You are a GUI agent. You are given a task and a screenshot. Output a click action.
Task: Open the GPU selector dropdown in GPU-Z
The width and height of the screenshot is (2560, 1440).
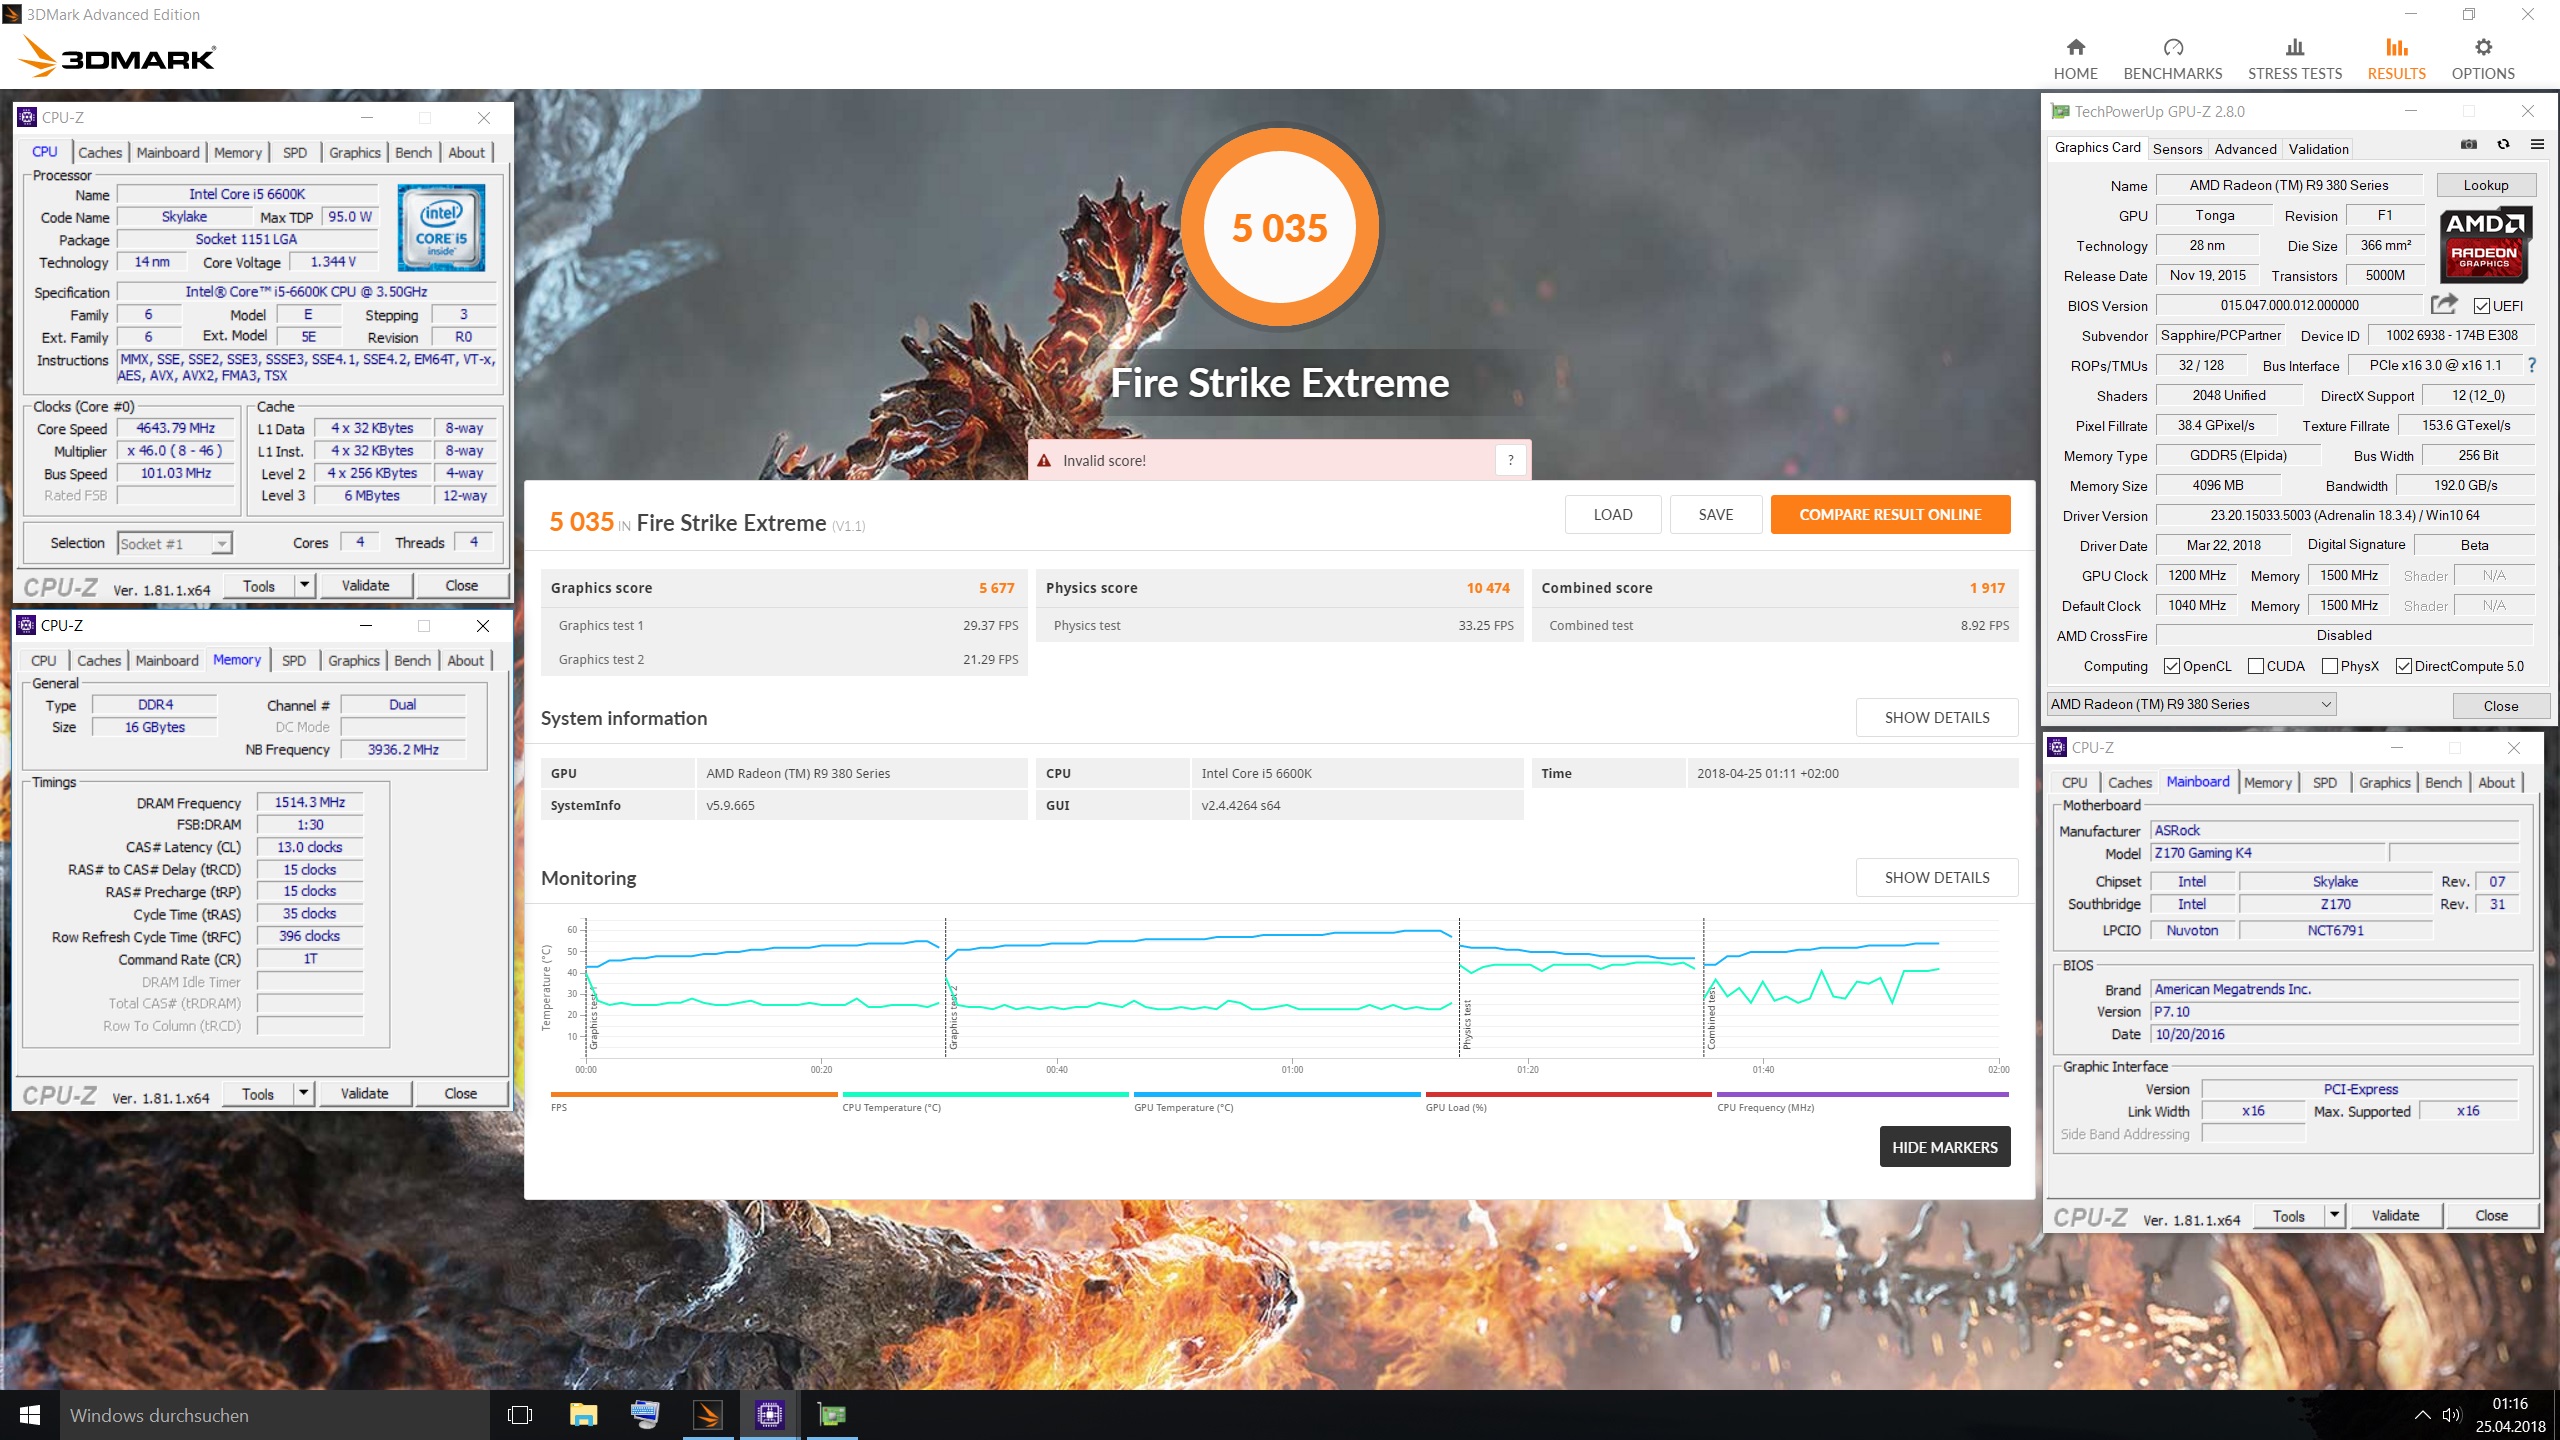tap(2191, 704)
